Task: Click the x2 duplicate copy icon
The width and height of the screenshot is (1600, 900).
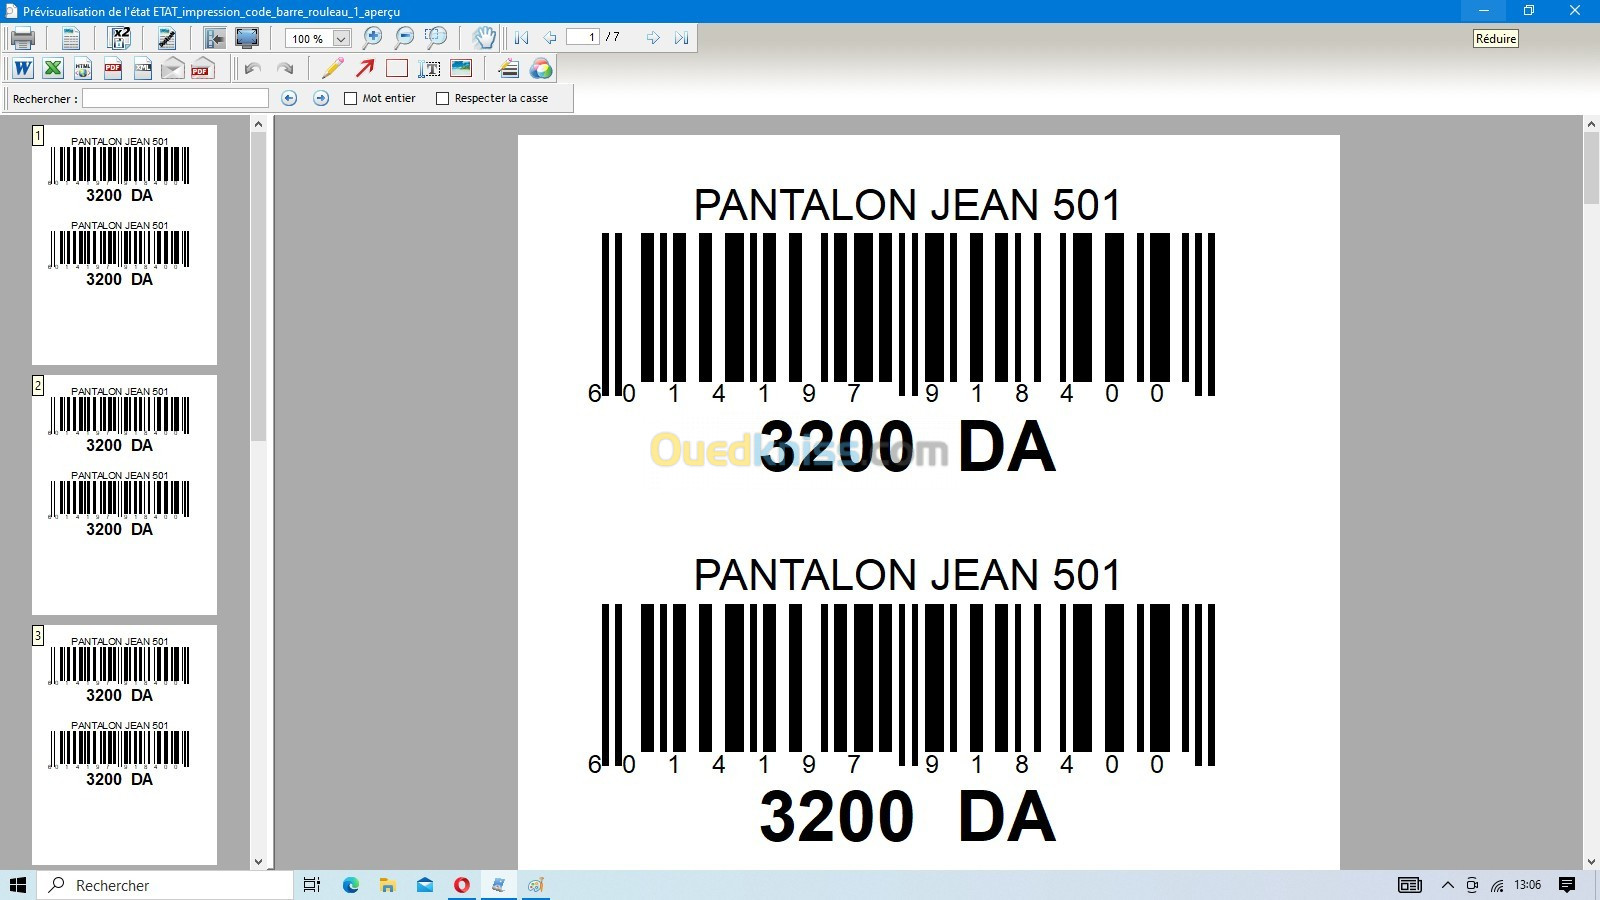Action: [x=119, y=38]
